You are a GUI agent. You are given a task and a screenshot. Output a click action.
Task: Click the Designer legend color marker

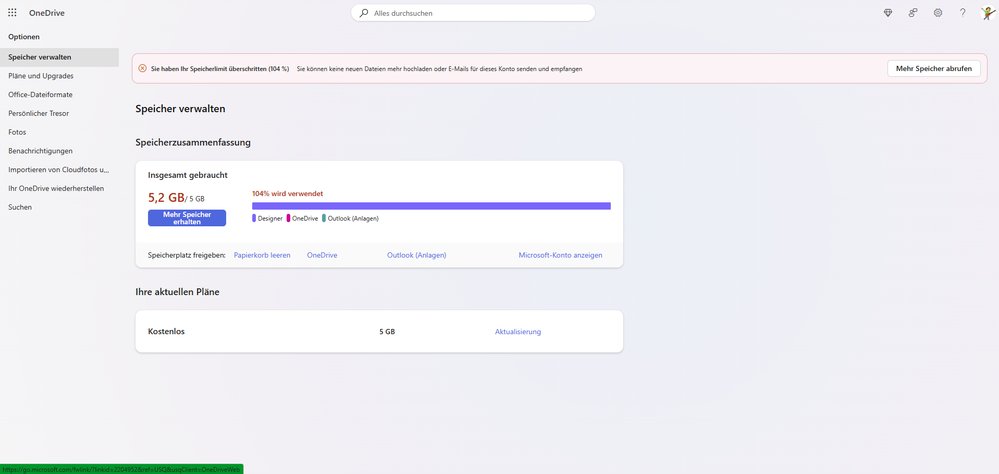coord(254,219)
